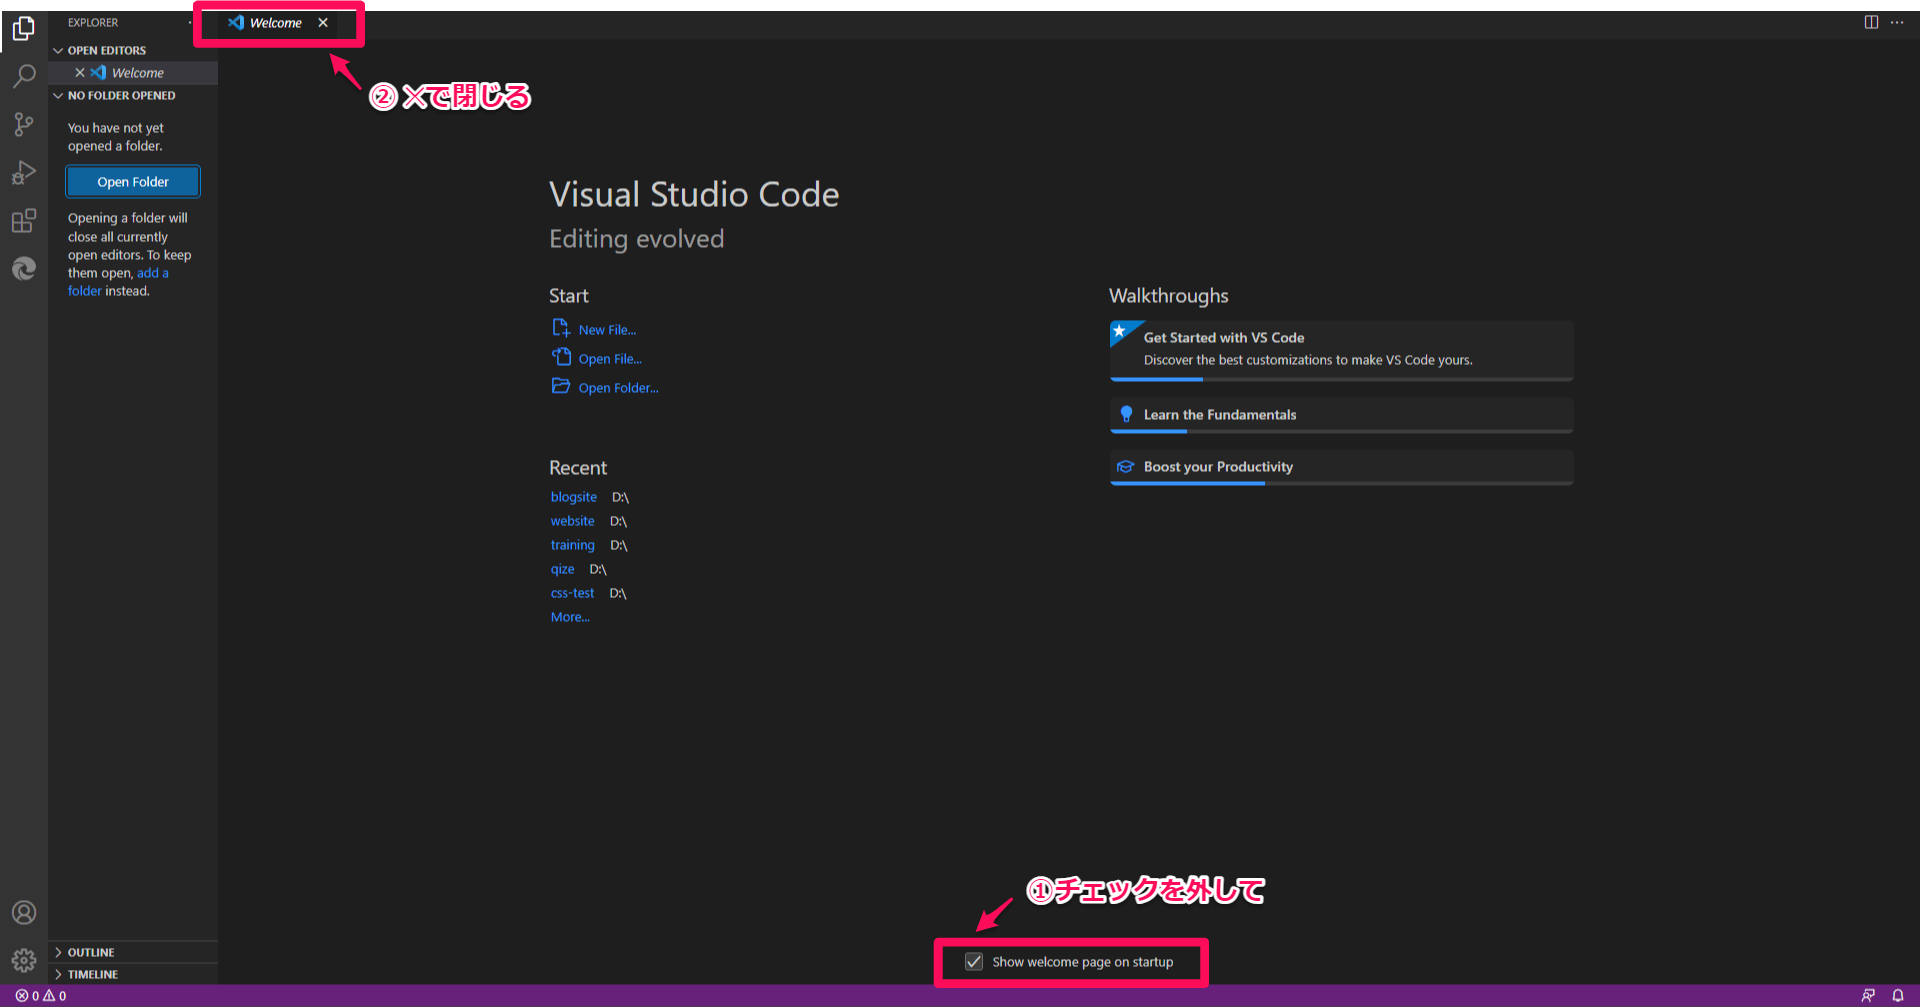Open the Manage gear icon
1920x1007 pixels.
click(x=24, y=961)
